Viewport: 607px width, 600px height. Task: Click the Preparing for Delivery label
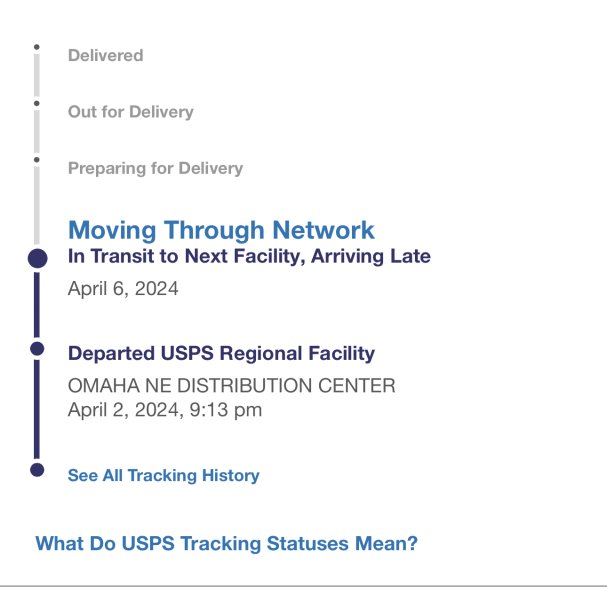coord(155,168)
